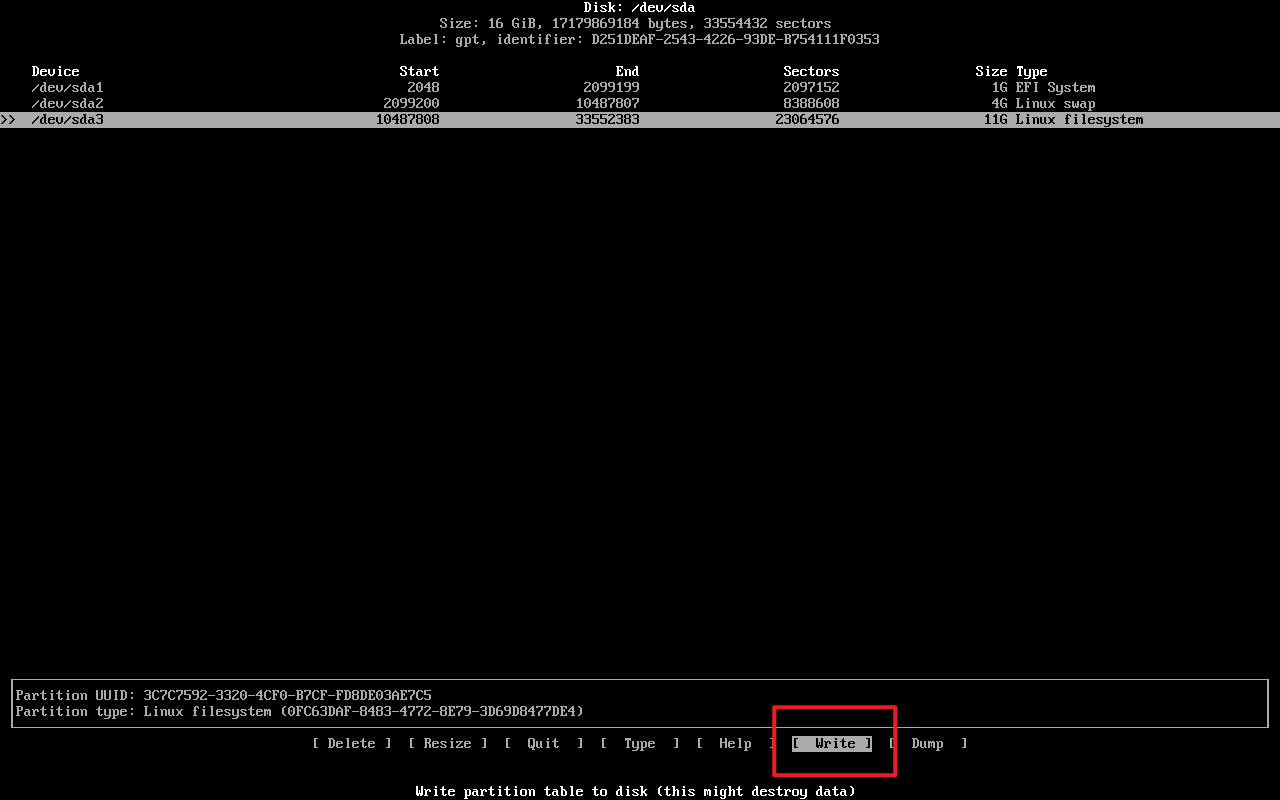
Task: Click the Sectors column header
Action: click(811, 71)
